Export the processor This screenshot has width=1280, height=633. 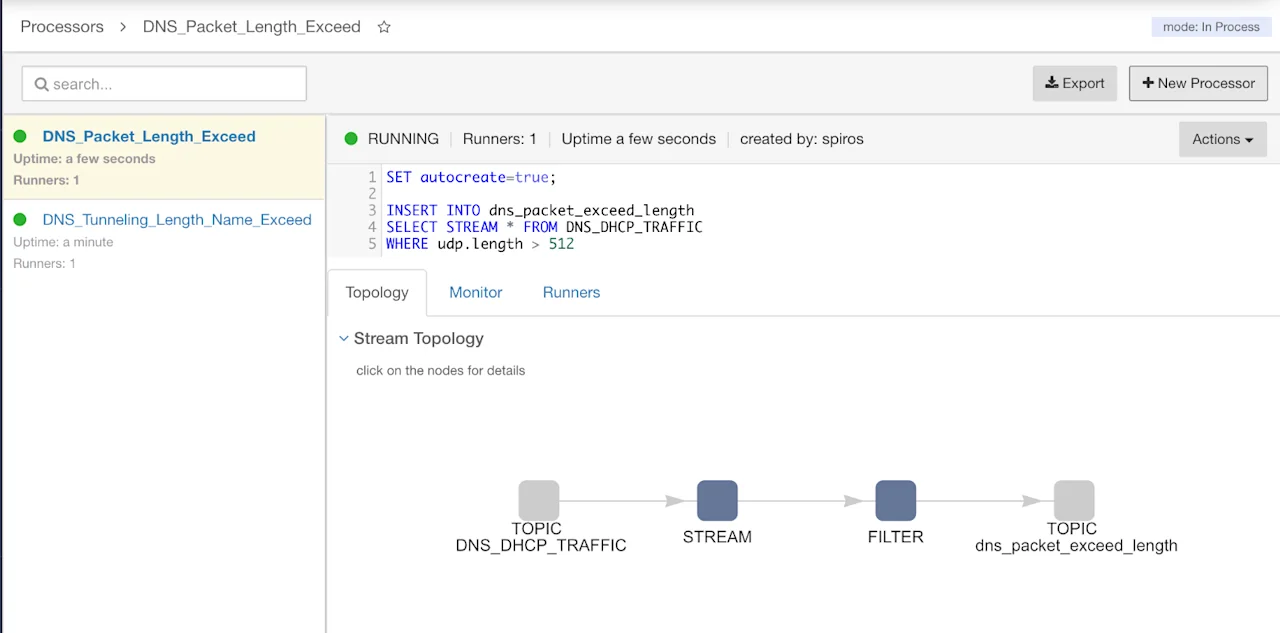1075,83
